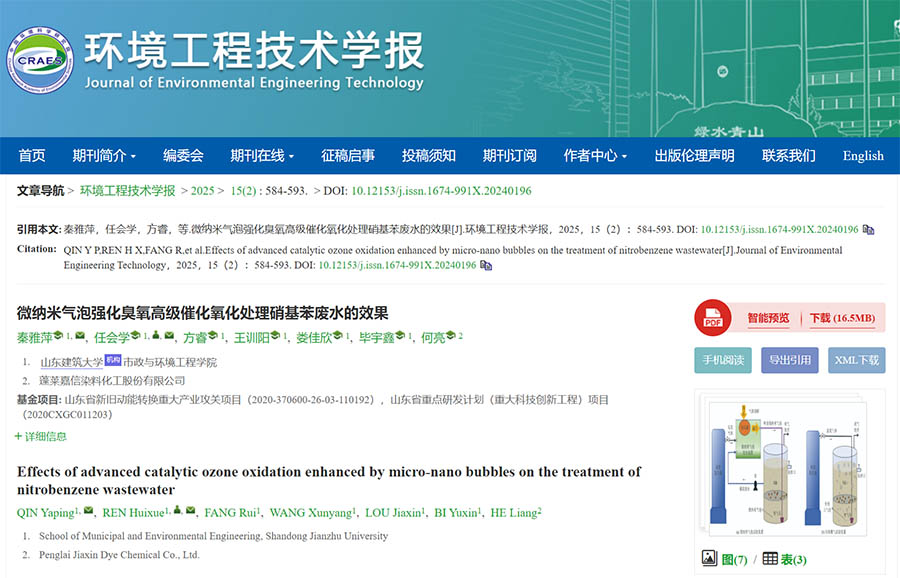The image size is (900, 578).
Task: Expand the 期刊简介 dropdown menu
Action: click(103, 156)
